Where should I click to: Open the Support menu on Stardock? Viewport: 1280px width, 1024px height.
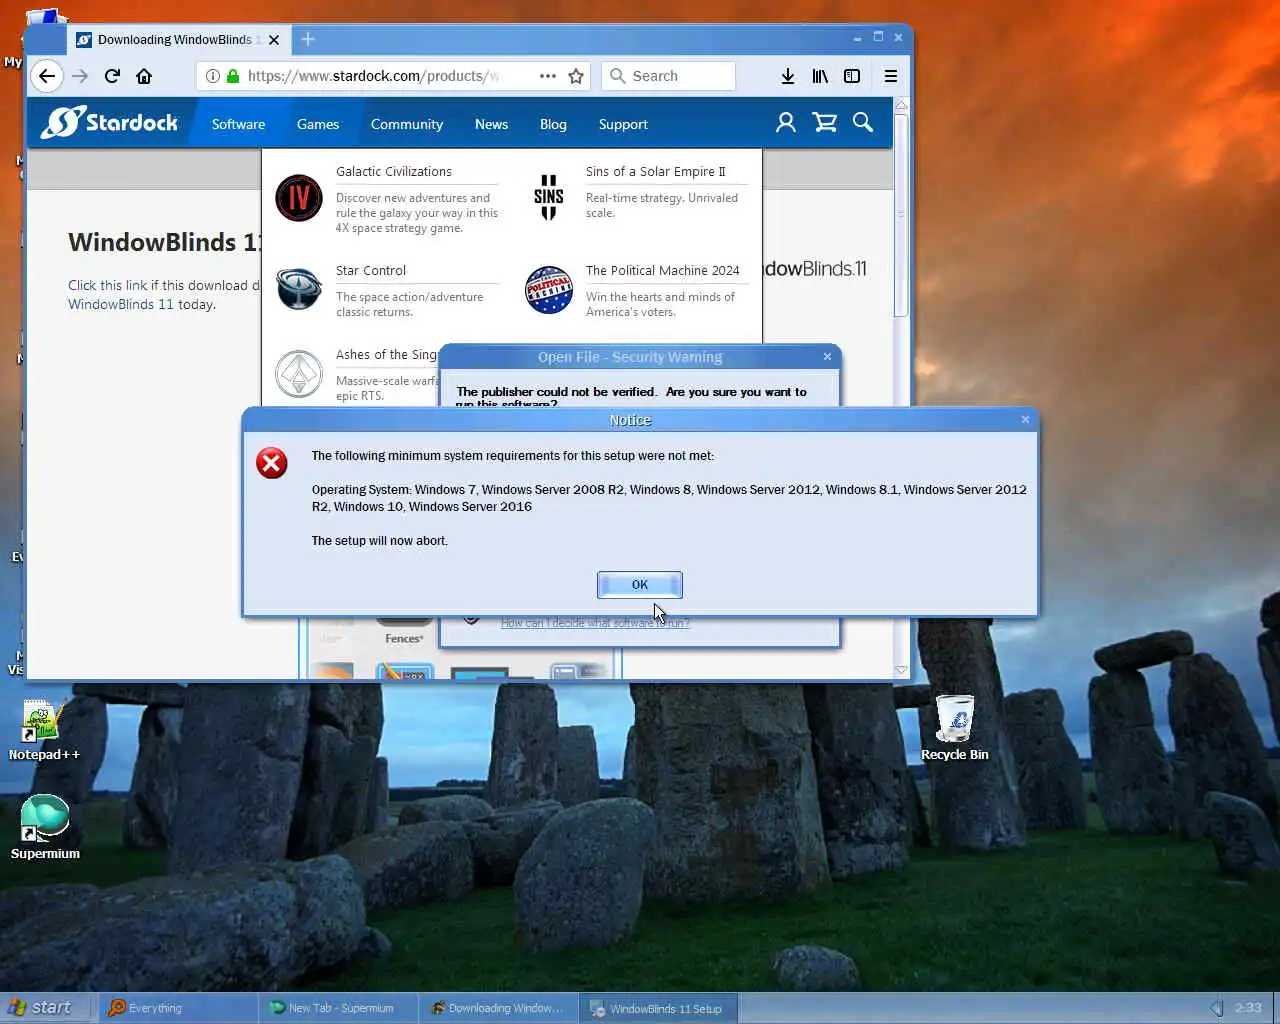click(x=623, y=124)
